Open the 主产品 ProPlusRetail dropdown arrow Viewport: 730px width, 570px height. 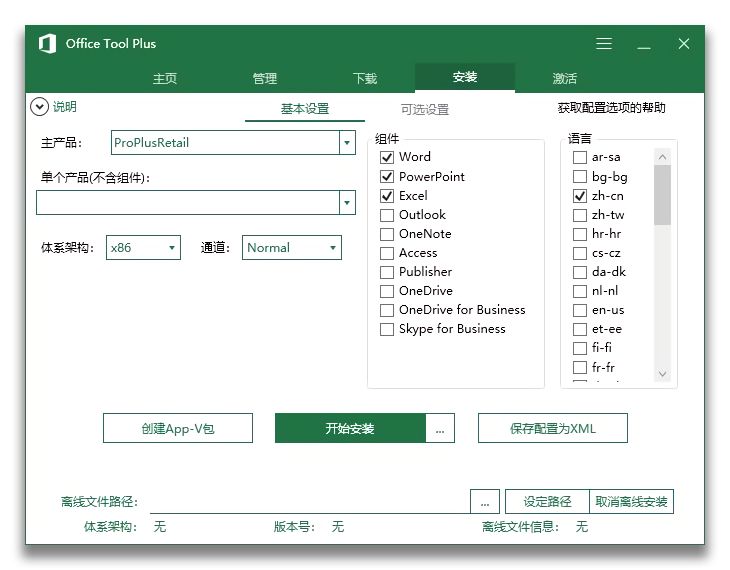pyautogui.click(x=347, y=142)
